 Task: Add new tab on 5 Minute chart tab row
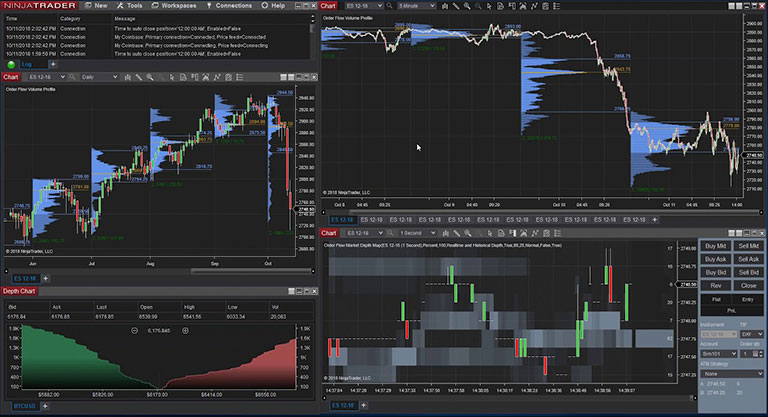point(654,220)
